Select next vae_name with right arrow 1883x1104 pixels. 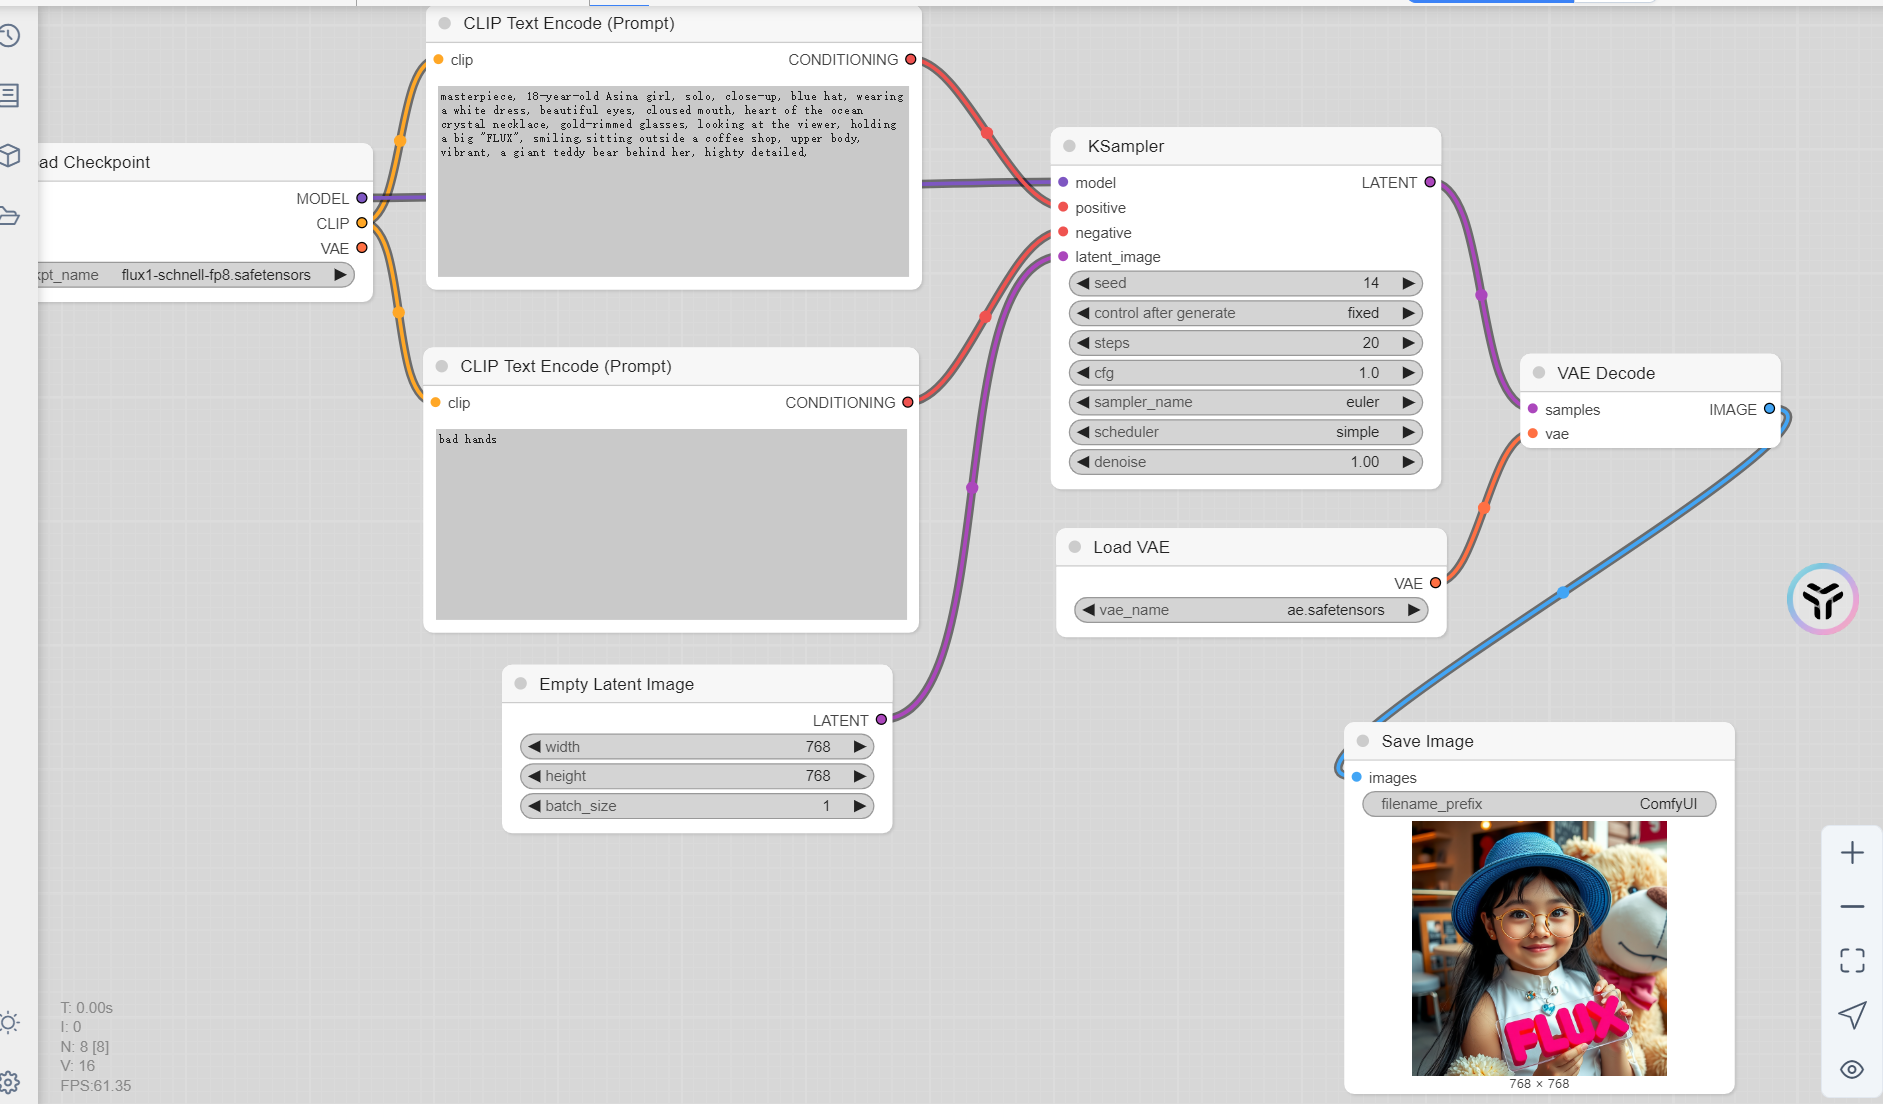pyautogui.click(x=1413, y=610)
